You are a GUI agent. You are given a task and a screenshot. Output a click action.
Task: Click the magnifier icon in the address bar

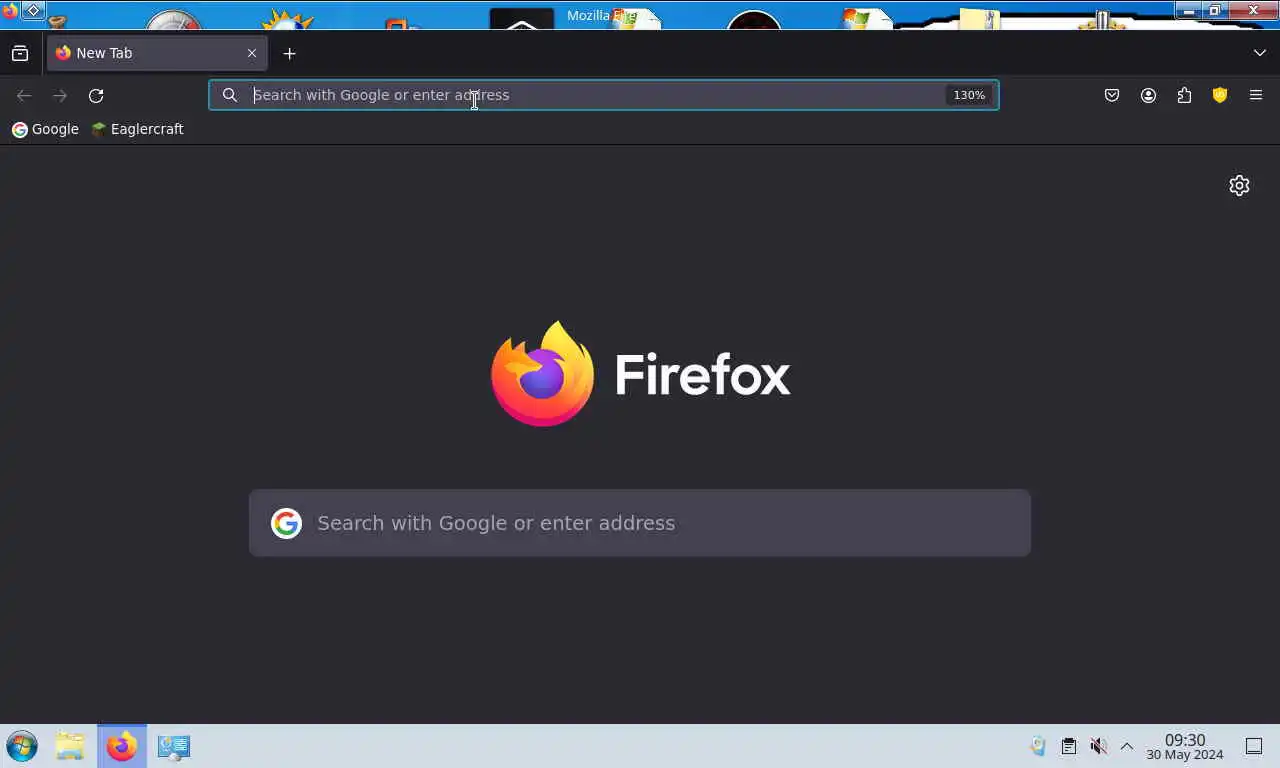(x=230, y=95)
